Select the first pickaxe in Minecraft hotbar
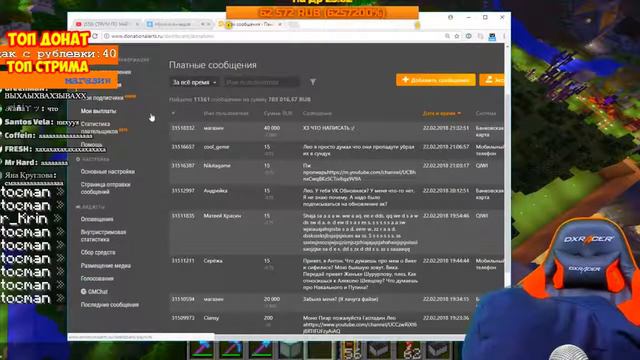Viewport: 640px width, 360px height. [x=202, y=350]
